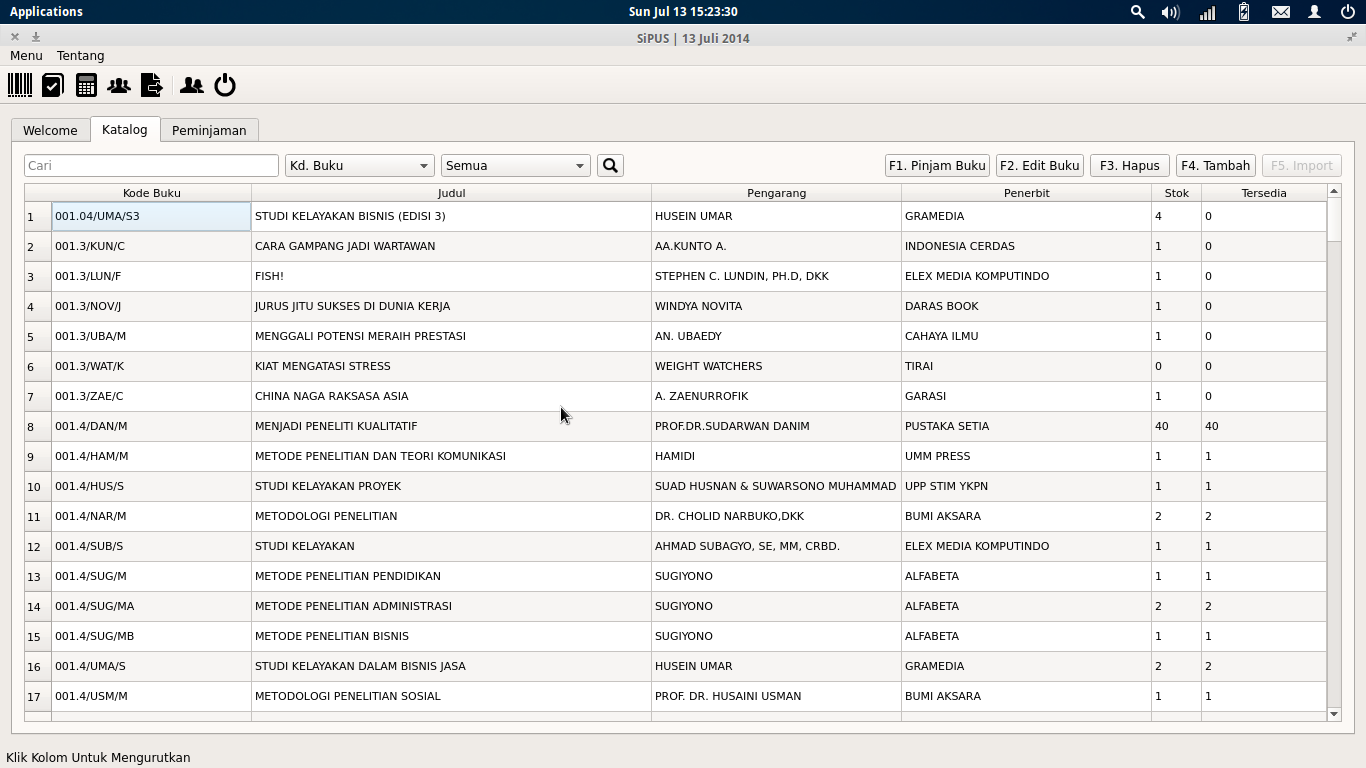Select row header number 8

[x=38, y=426]
